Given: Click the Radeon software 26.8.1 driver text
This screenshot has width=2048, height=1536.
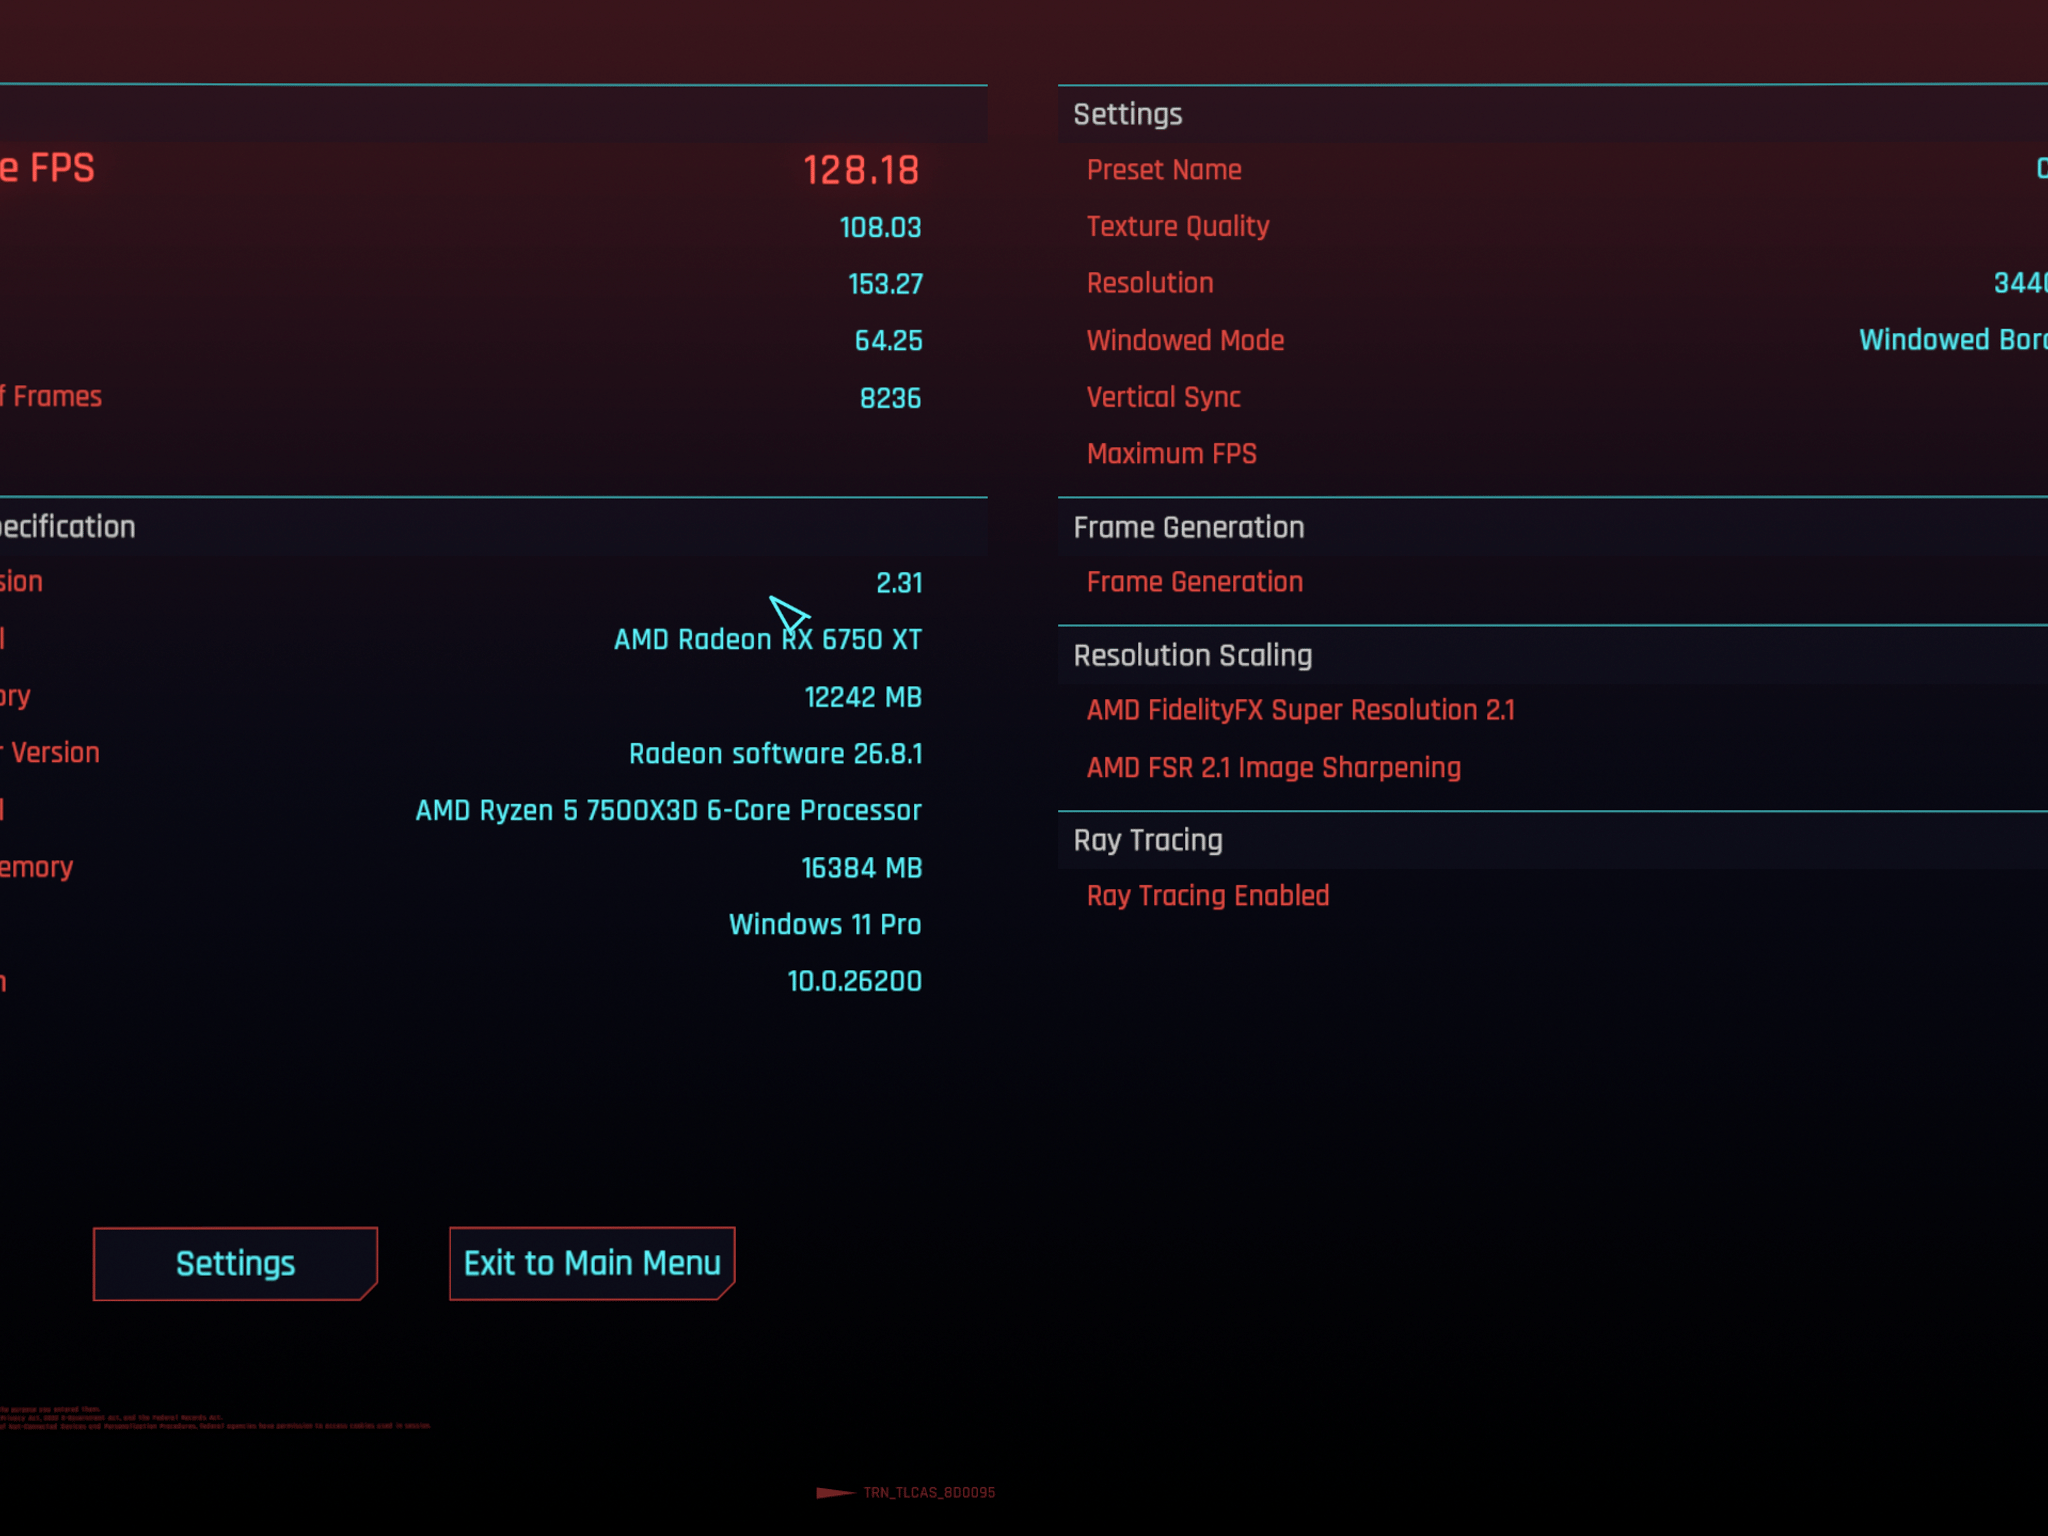Looking at the screenshot, I should click(775, 753).
